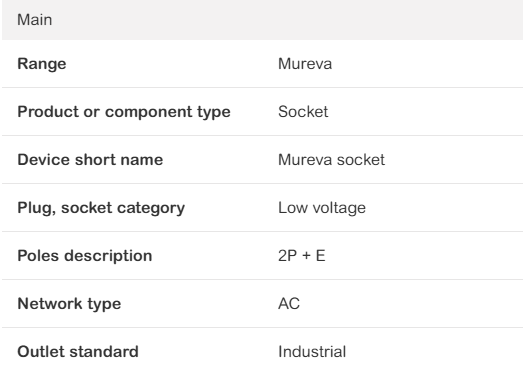
Task: Select the Network type label
Action: tap(69, 304)
